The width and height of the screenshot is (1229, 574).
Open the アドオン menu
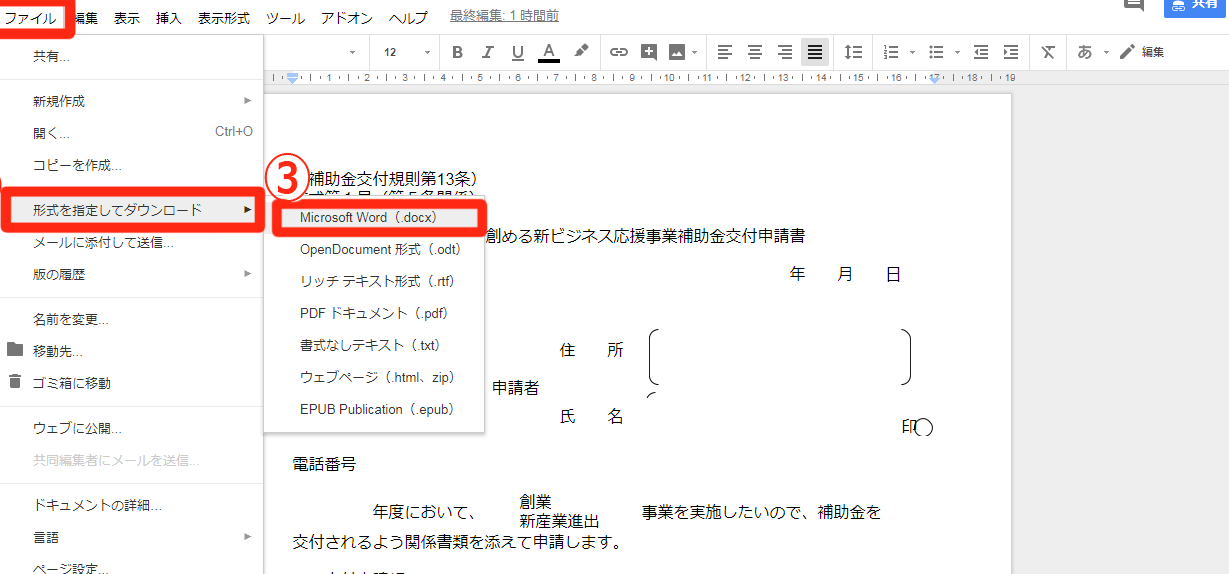pyautogui.click(x=347, y=17)
